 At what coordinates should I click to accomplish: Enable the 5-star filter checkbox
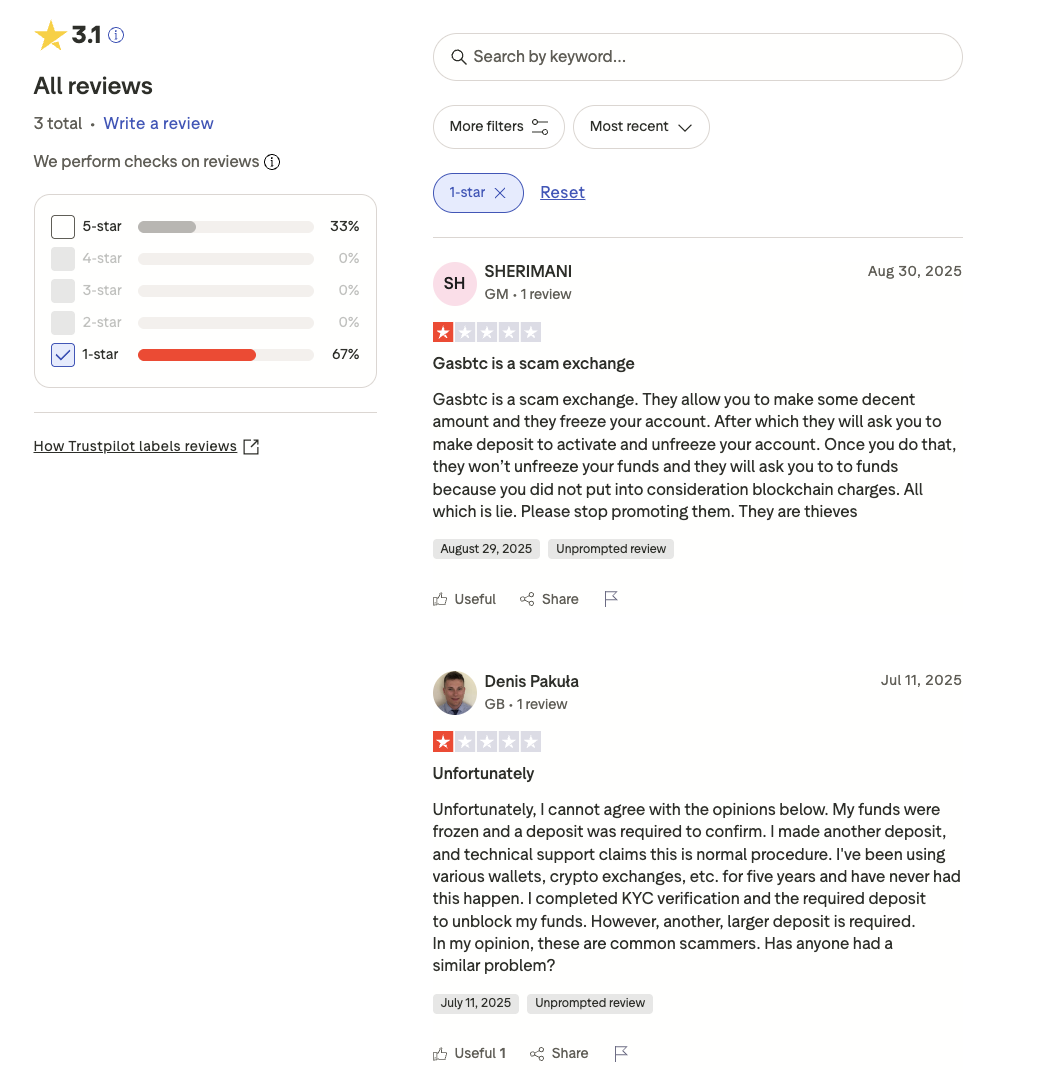[63, 227]
